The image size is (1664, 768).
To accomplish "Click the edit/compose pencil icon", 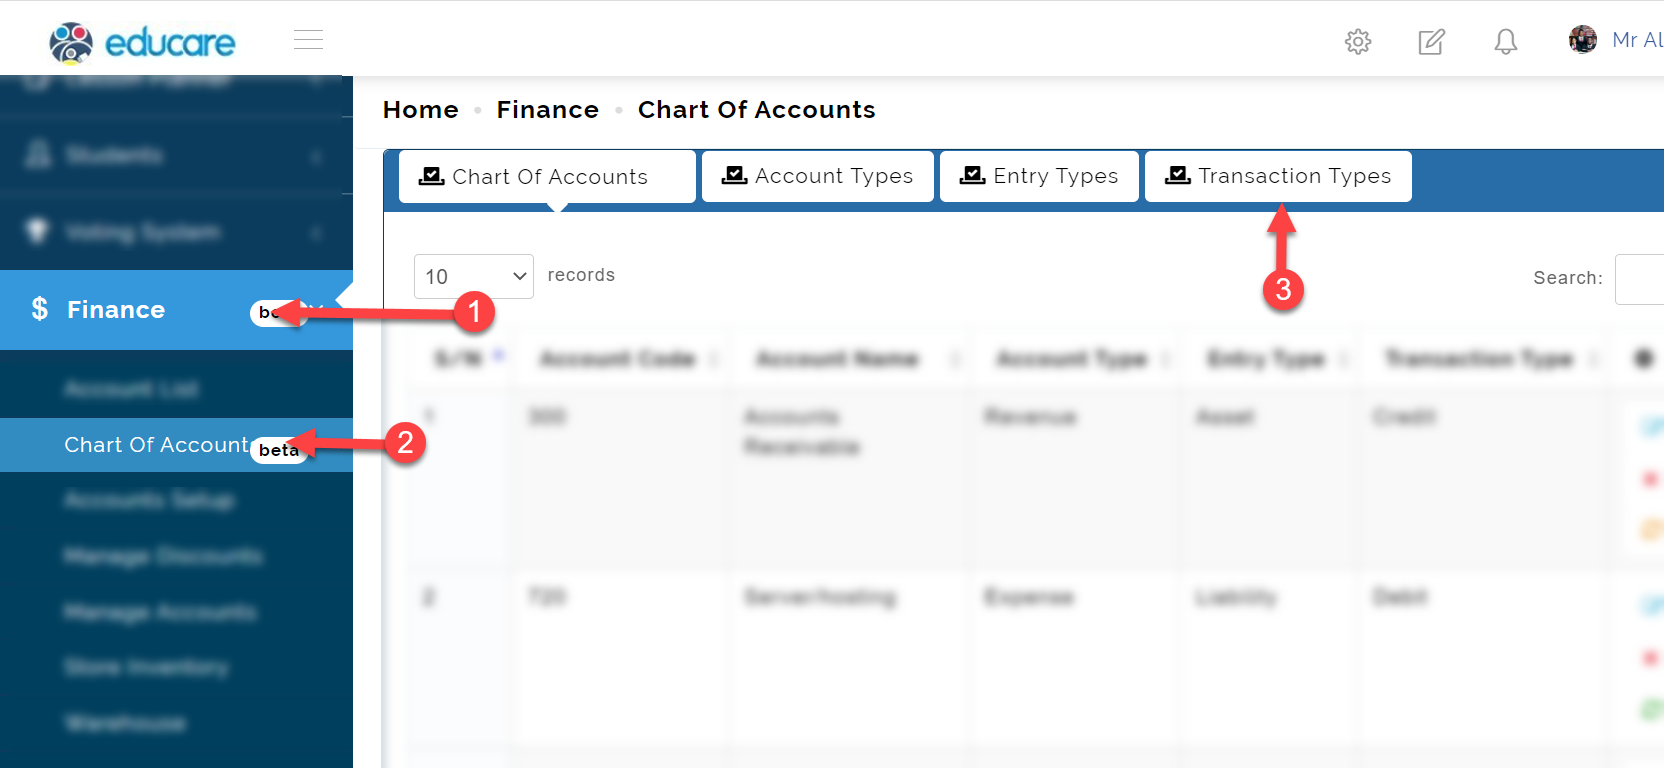I will 1431,41.
